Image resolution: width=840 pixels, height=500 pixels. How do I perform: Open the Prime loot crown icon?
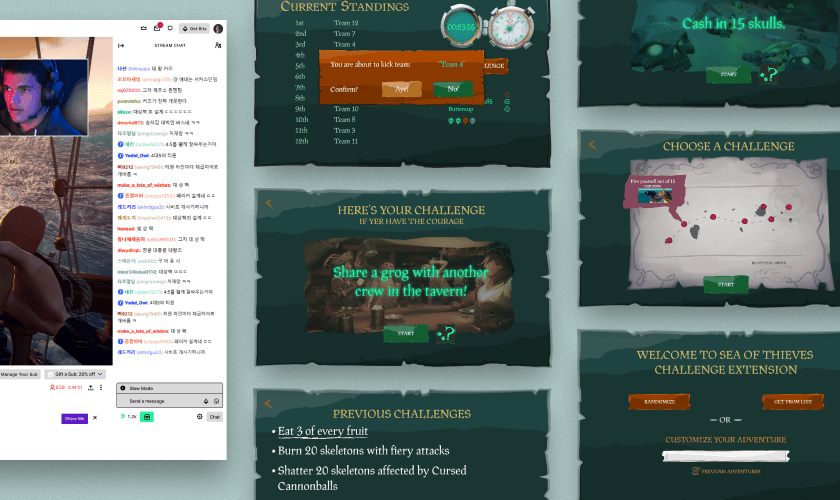click(x=144, y=28)
